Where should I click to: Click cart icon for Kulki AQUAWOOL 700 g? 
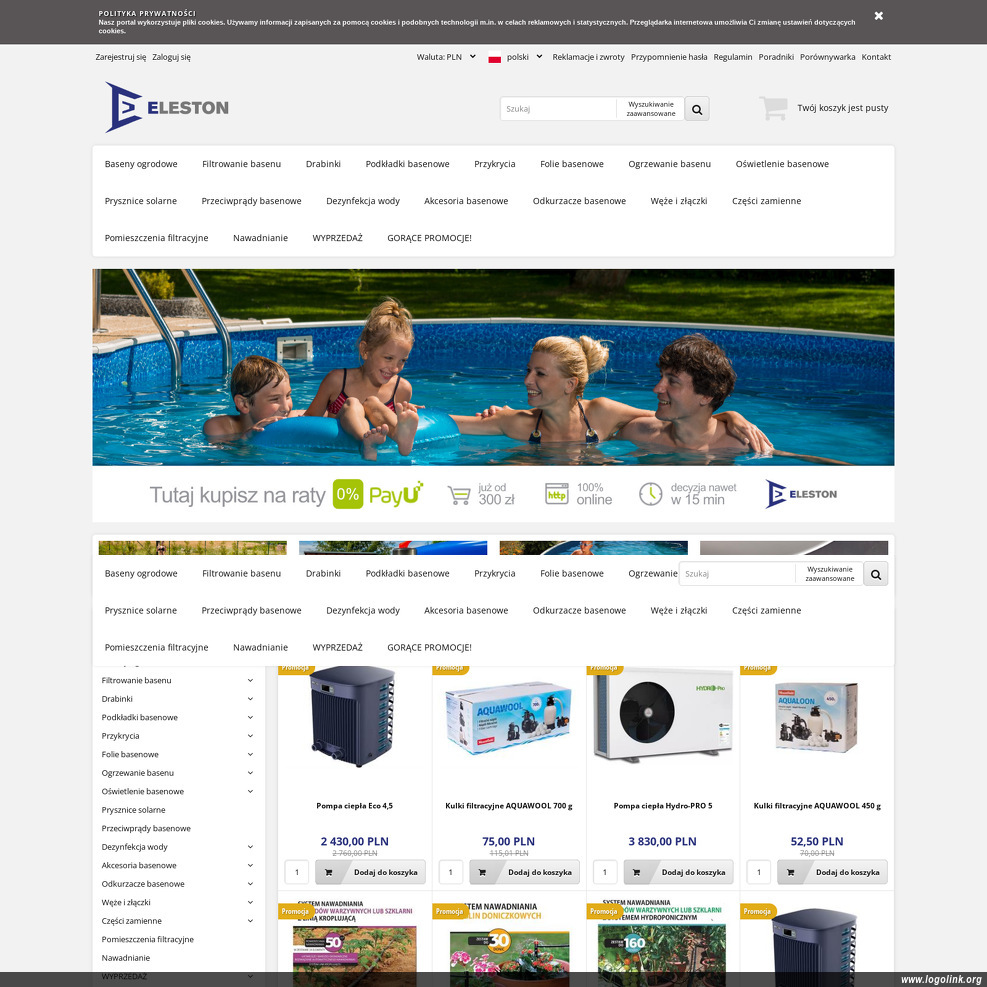click(482, 872)
